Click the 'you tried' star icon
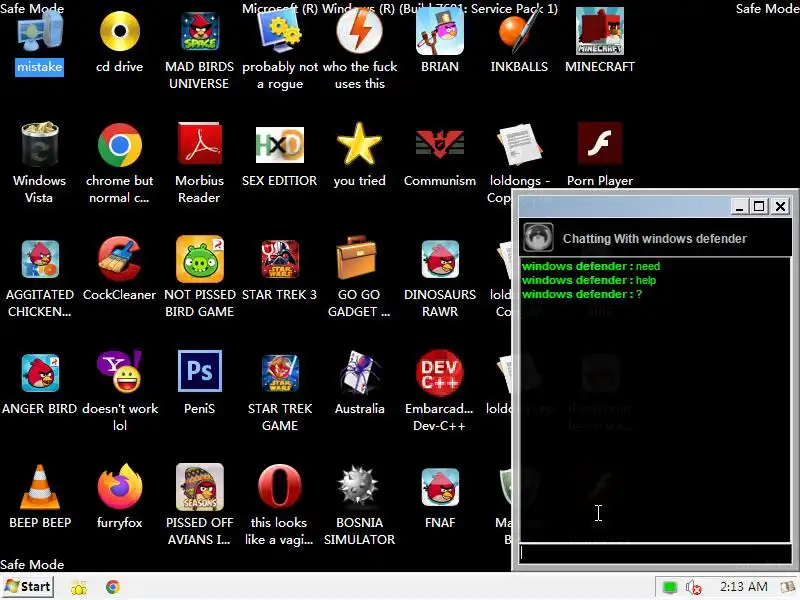Viewport: 800px width, 600px height. tap(359, 144)
